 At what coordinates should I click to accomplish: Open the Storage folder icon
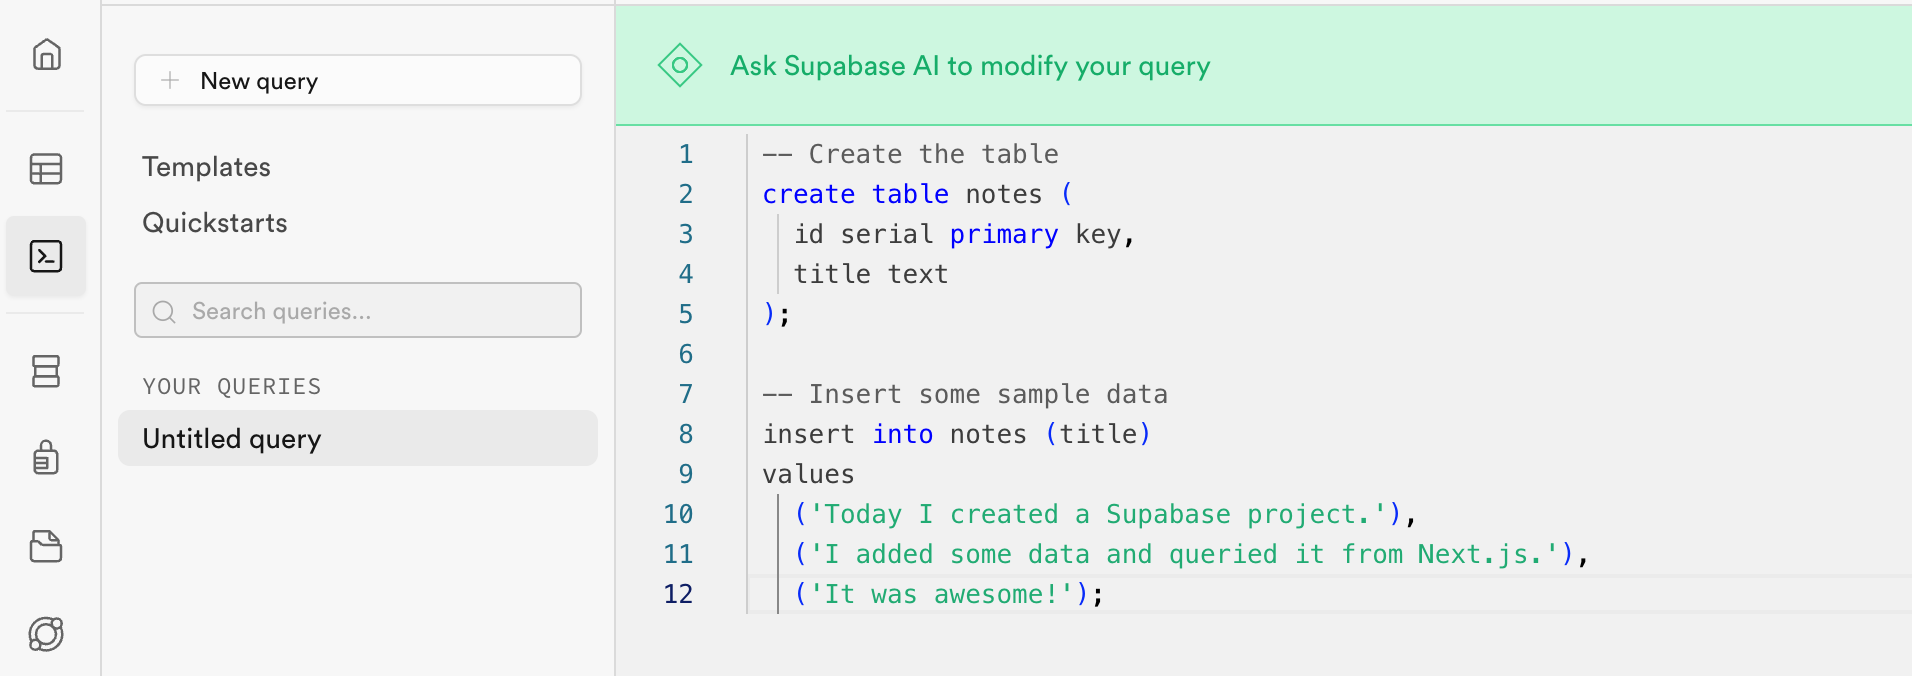46,546
